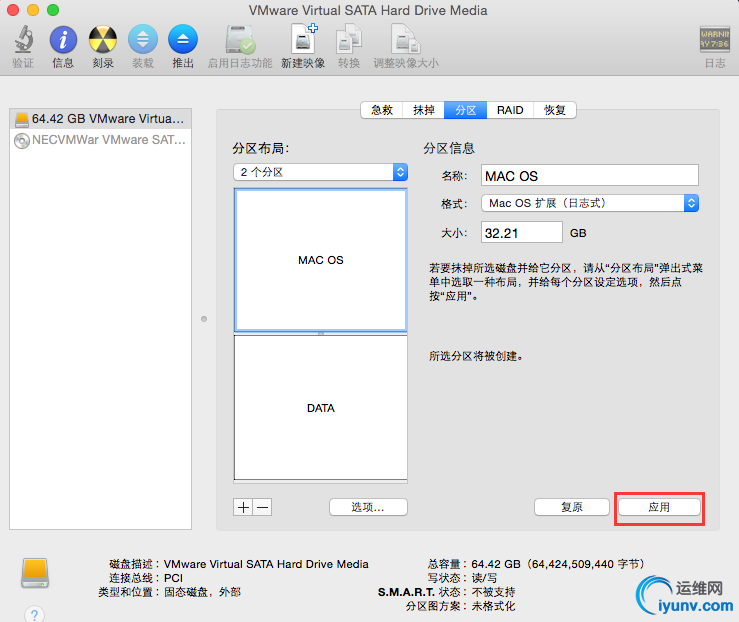Click Enable Journaling (启用日志功能) icon

[240, 39]
